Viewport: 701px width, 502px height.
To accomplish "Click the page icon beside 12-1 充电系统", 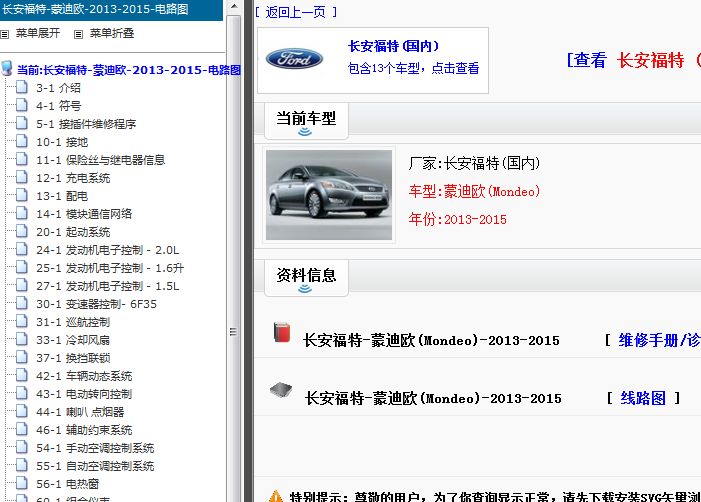I will pyautogui.click(x=21, y=177).
